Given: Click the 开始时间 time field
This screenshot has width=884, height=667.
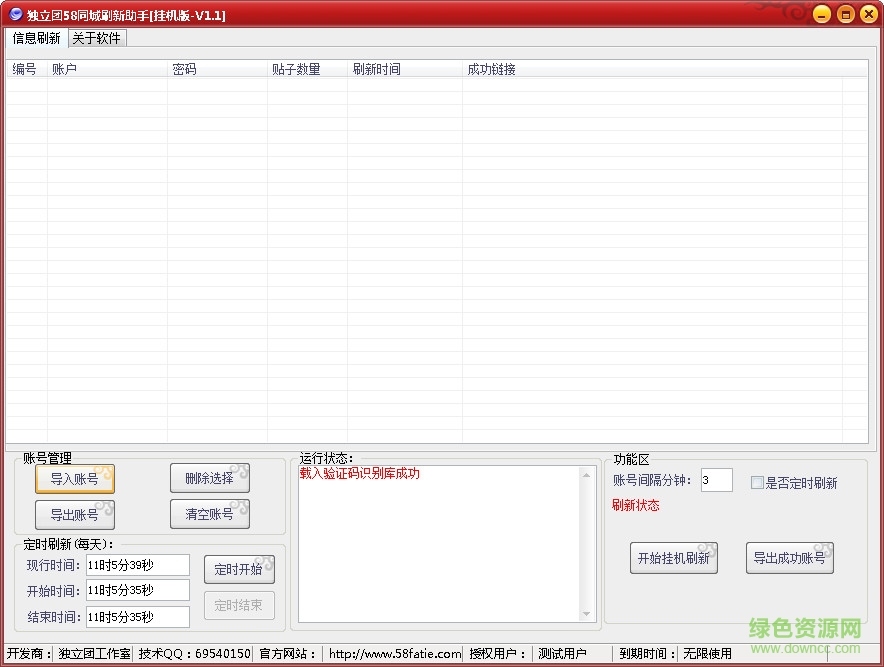Looking at the screenshot, I should tap(138, 590).
